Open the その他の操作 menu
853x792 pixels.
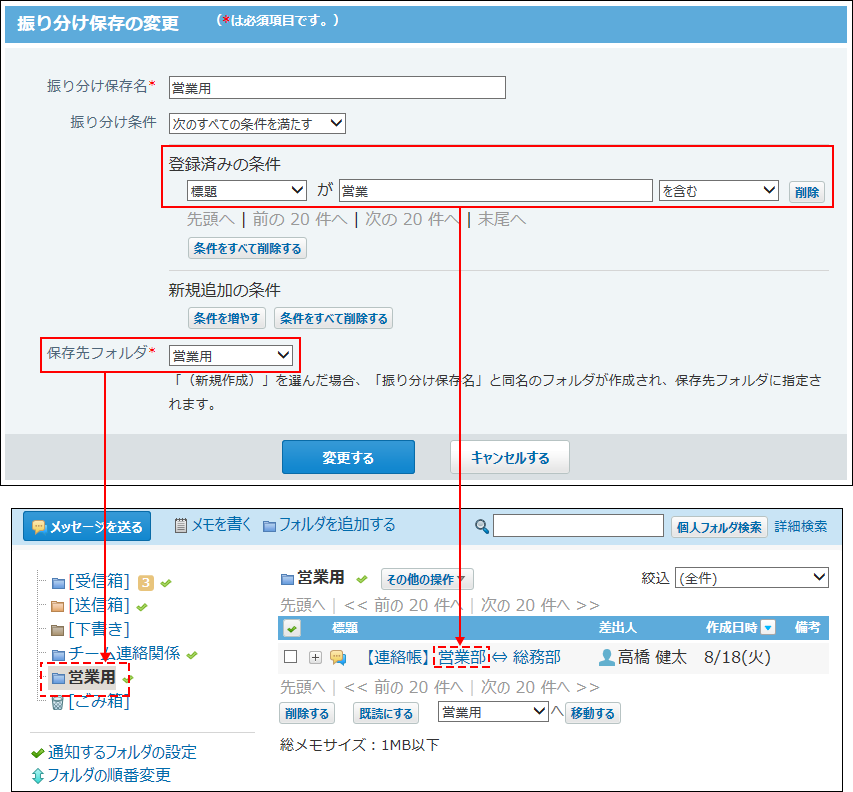click(427, 579)
